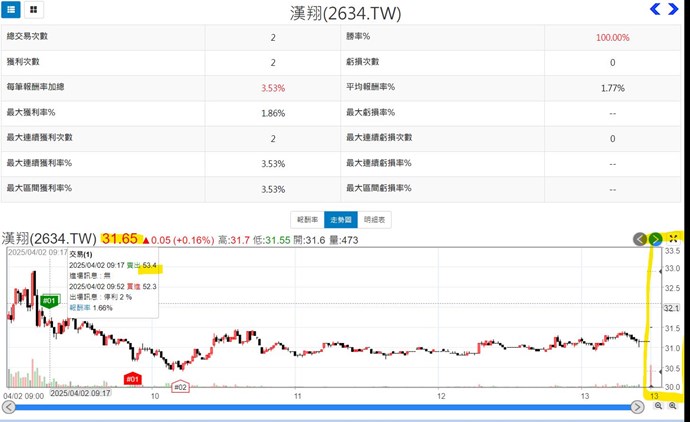Screen dimensions: 690x422
Task: Click the green next-trade chart arrow
Action: 655,239
